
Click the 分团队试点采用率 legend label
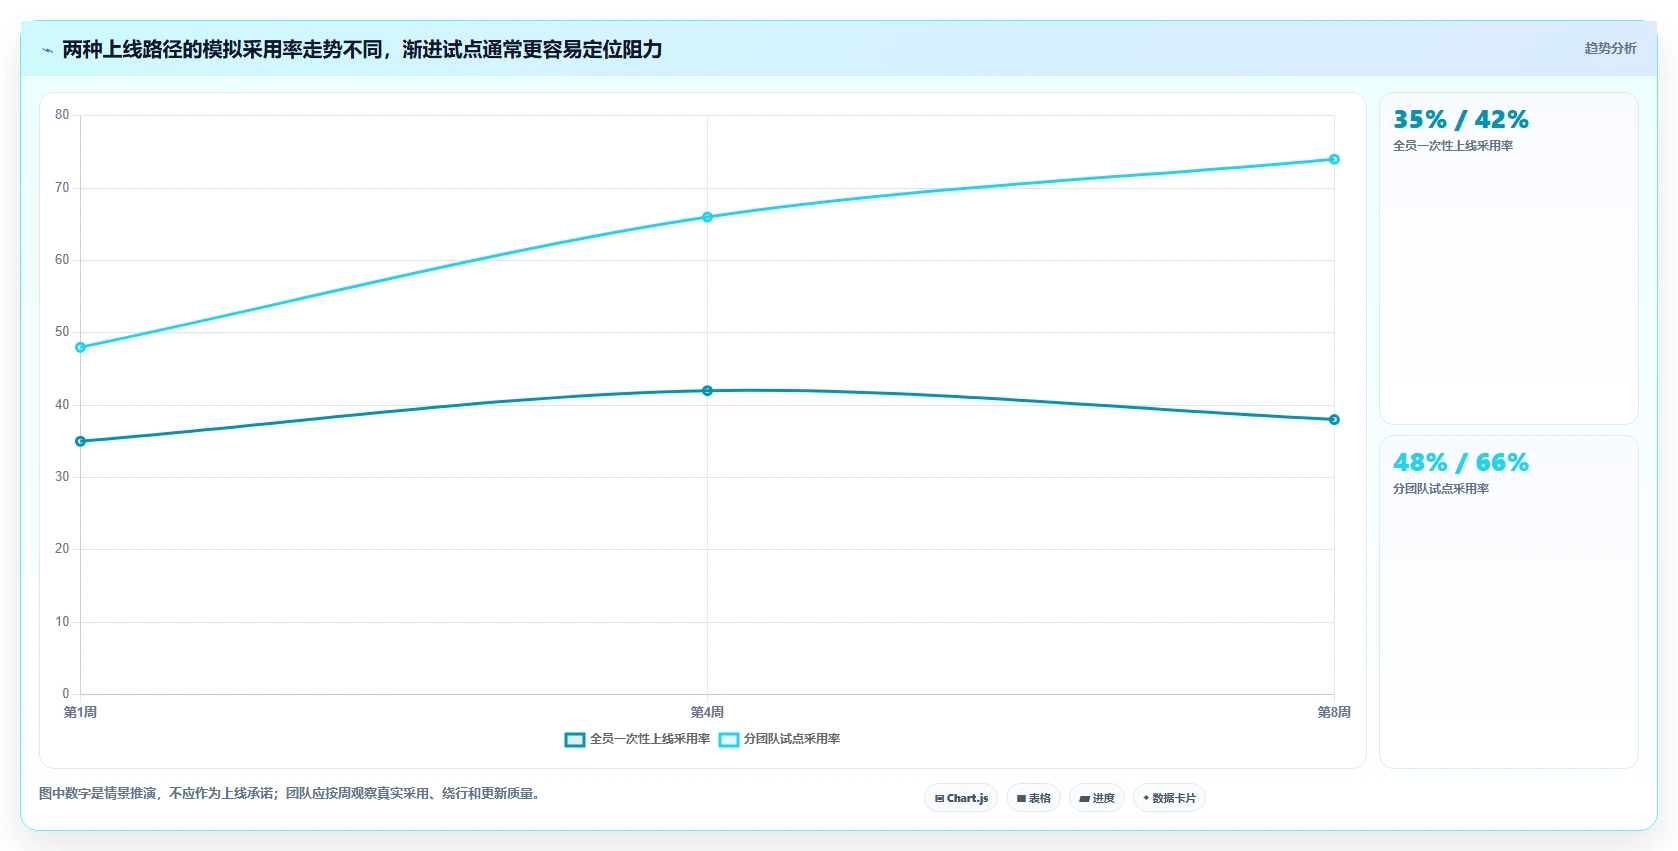pyautogui.click(x=792, y=739)
